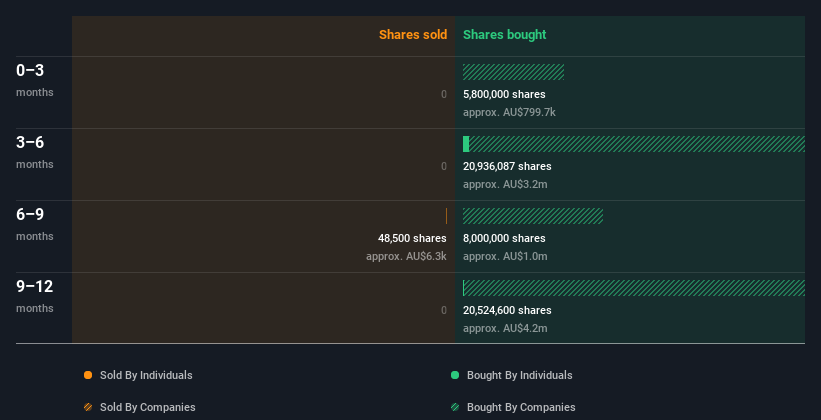Select the Bought By Individuals legend label
The width and height of the screenshot is (821, 420).
point(519,375)
